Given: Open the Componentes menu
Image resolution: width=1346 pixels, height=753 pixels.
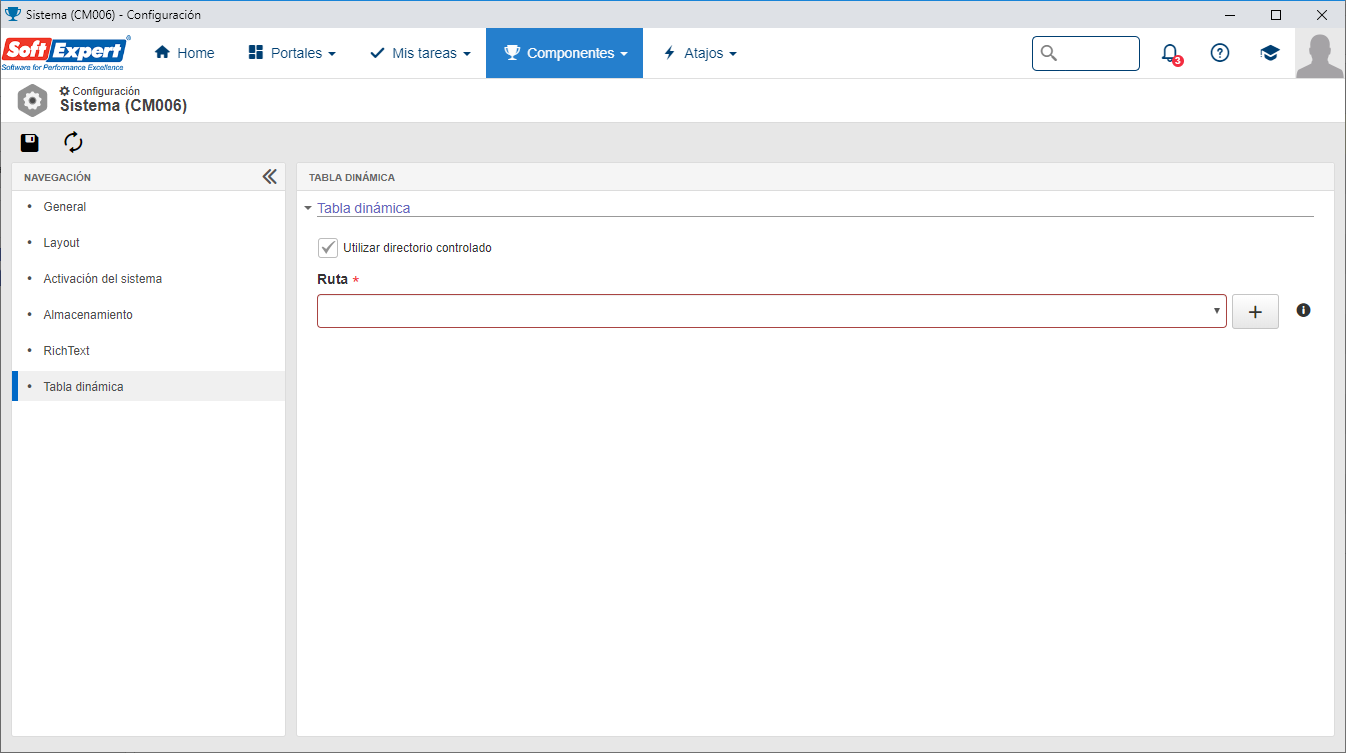Looking at the screenshot, I should (x=565, y=53).
